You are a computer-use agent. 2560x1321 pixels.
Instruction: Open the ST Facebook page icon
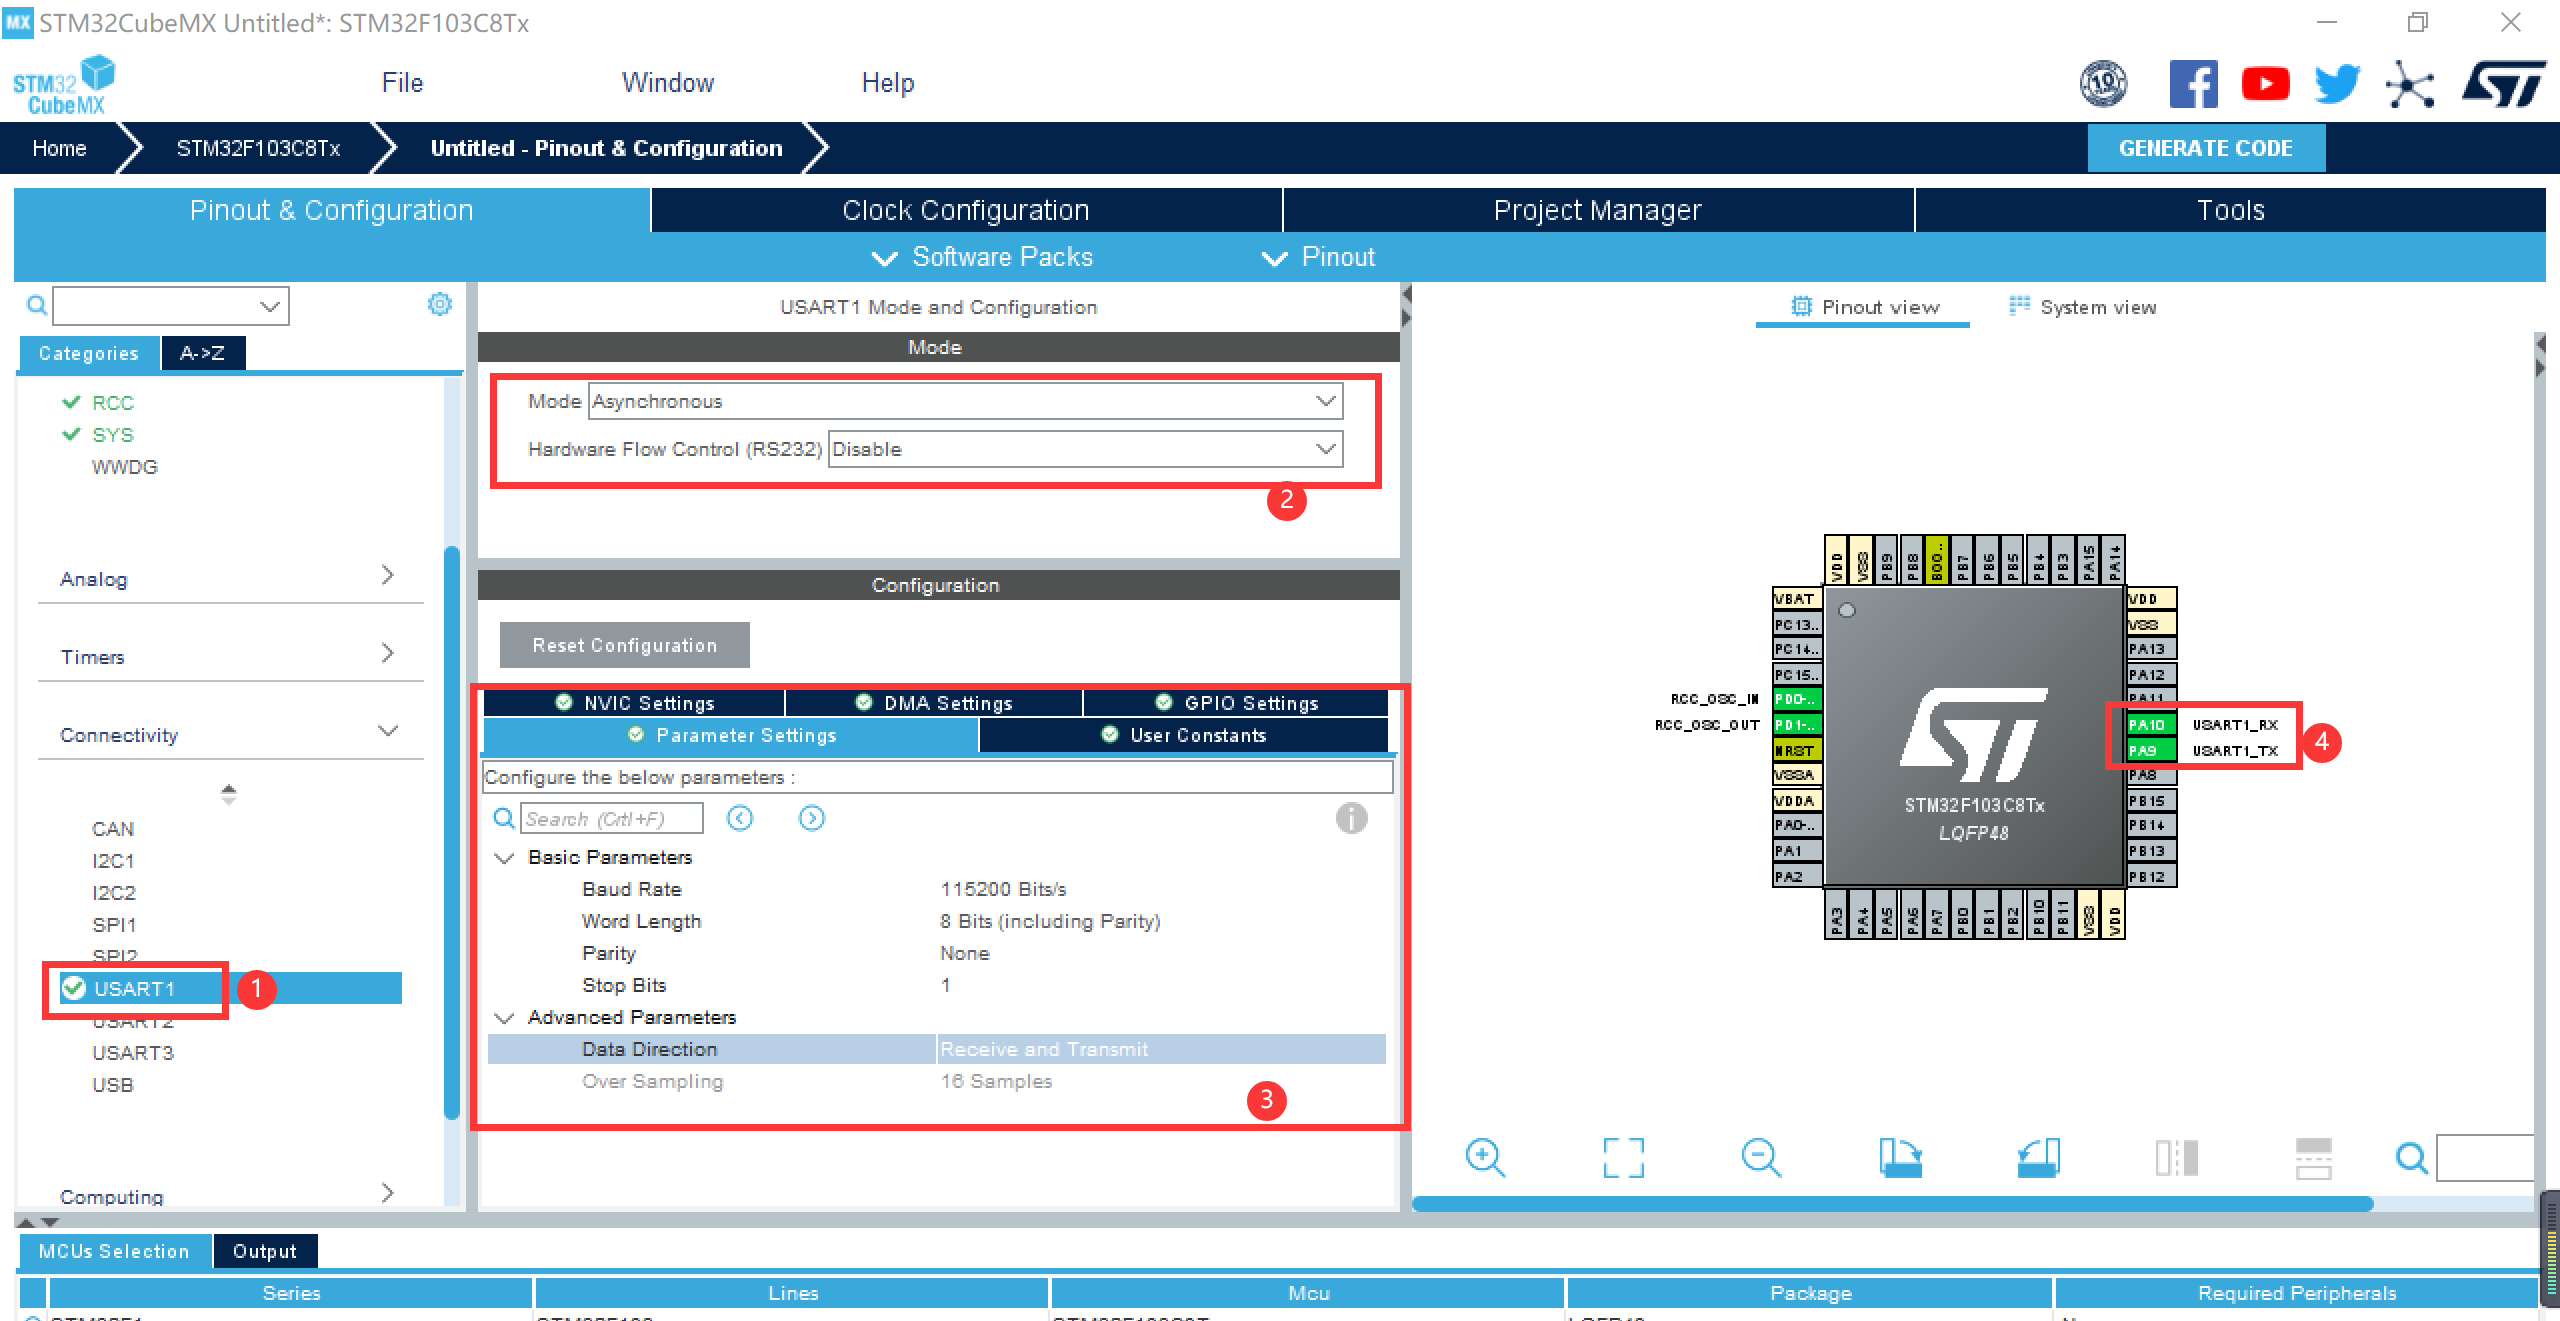pos(2193,84)
